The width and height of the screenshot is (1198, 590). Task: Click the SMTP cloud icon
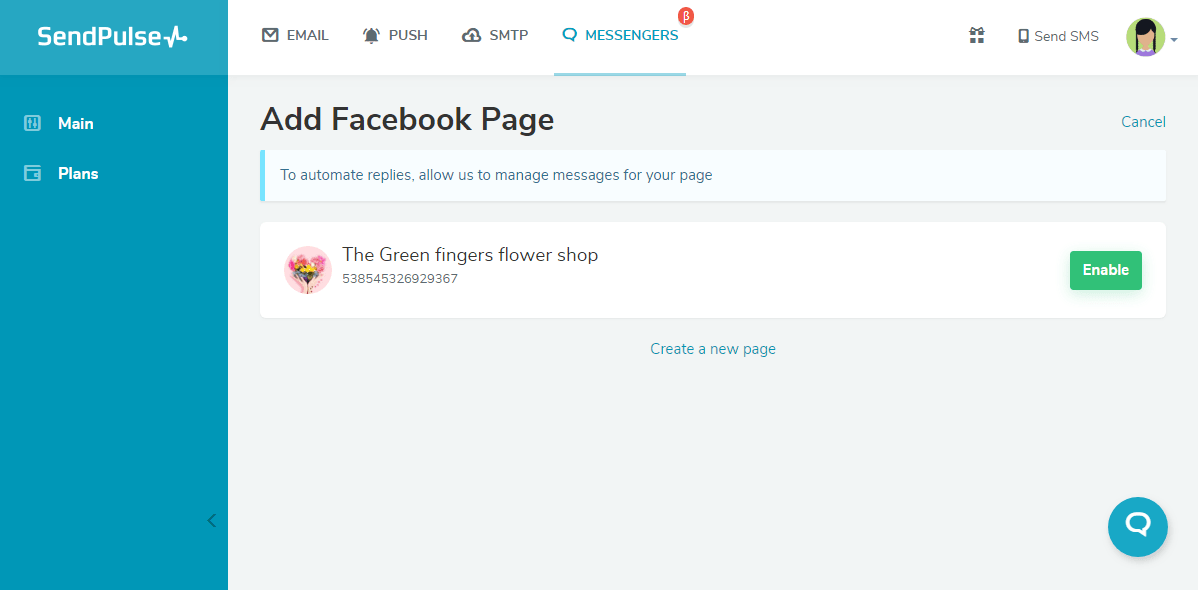470,34
